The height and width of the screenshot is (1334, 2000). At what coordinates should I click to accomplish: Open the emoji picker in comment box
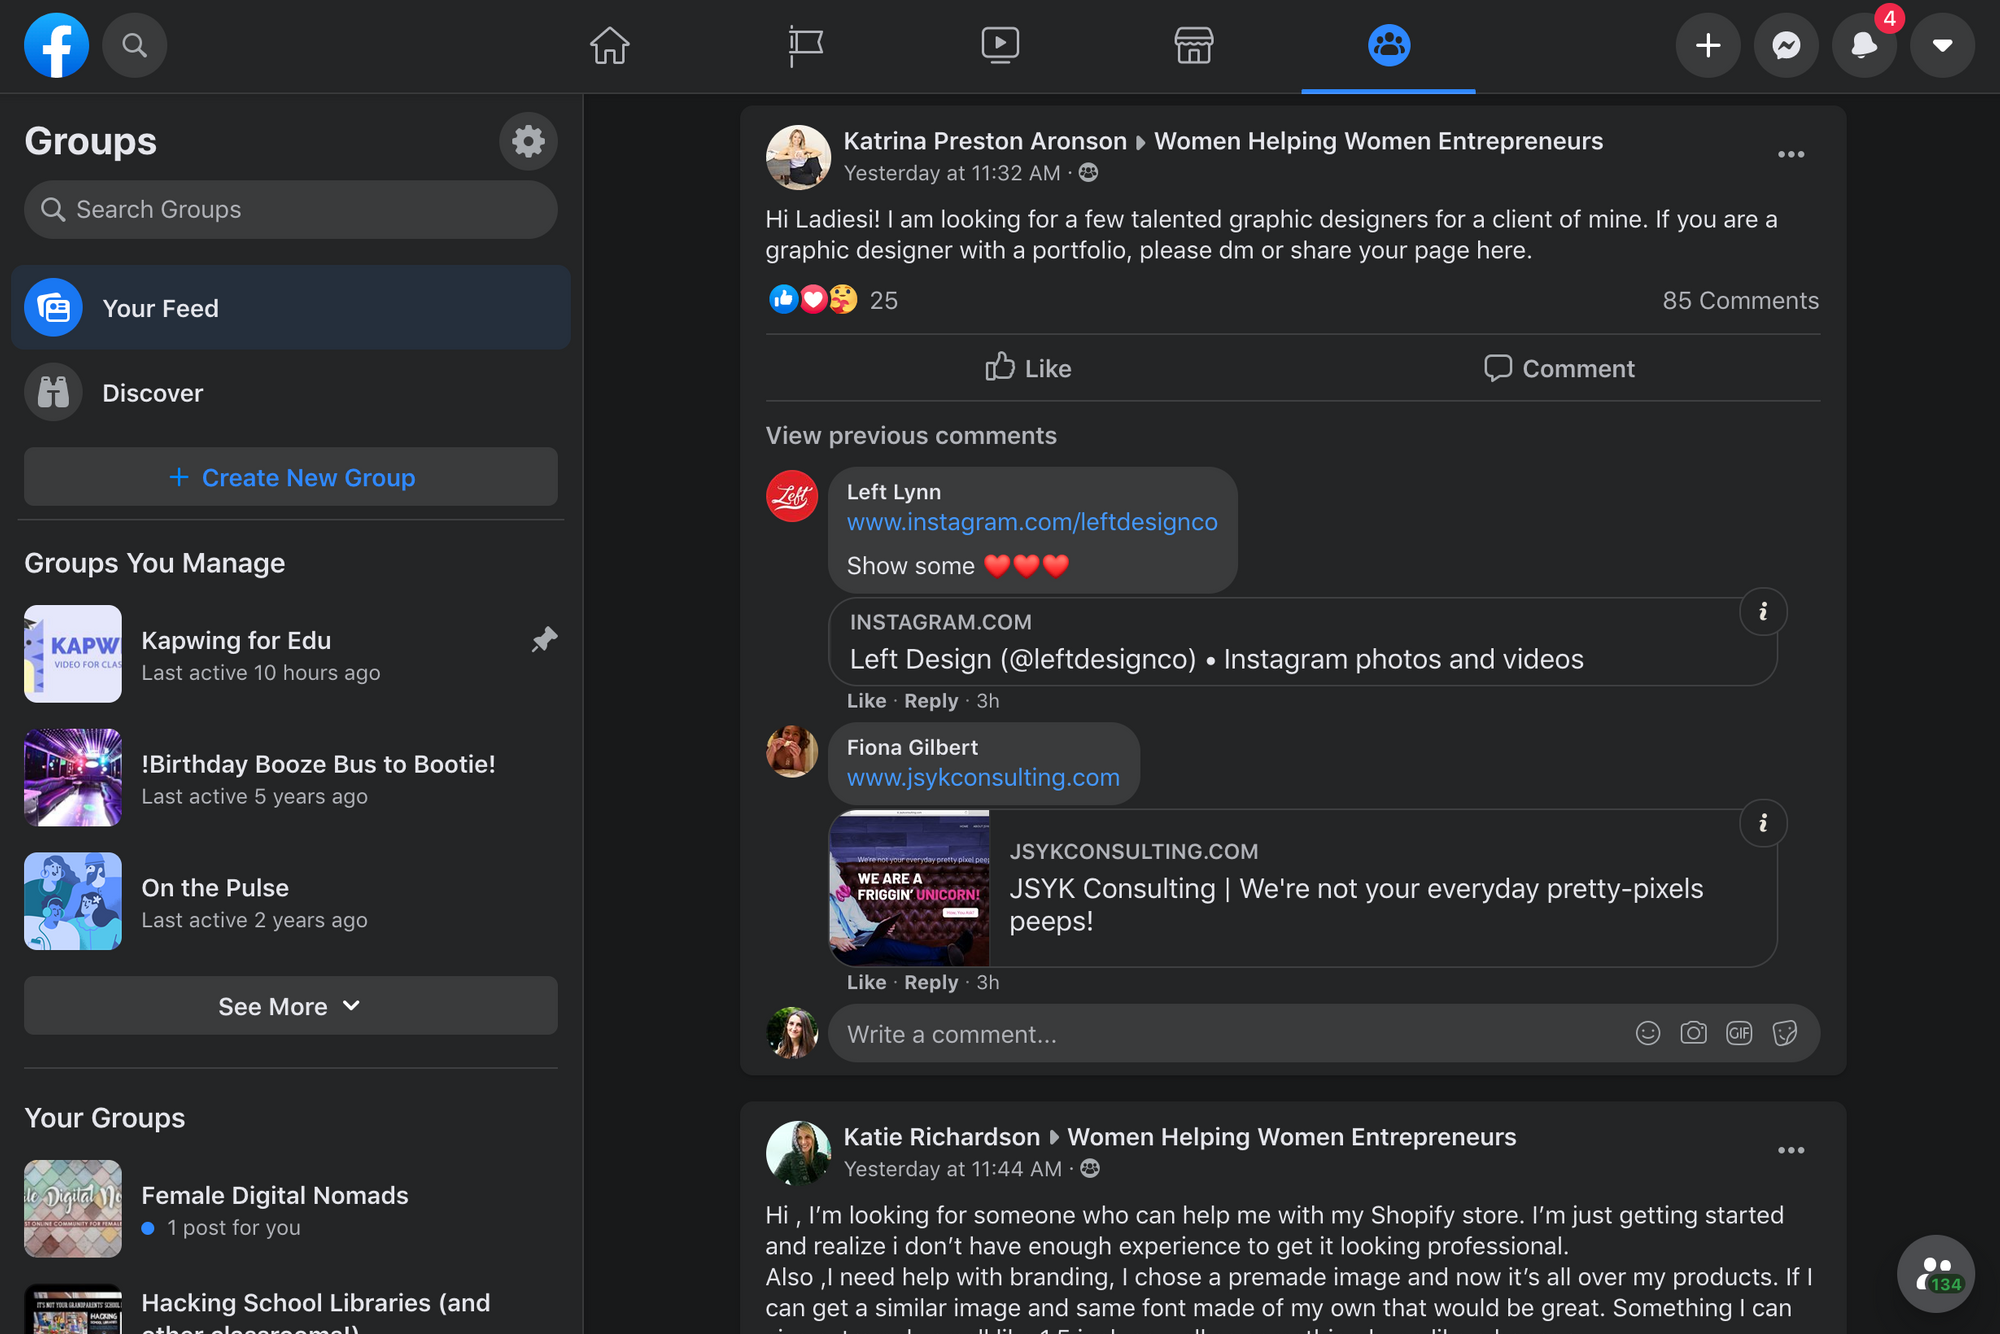coord(1647,1033)
